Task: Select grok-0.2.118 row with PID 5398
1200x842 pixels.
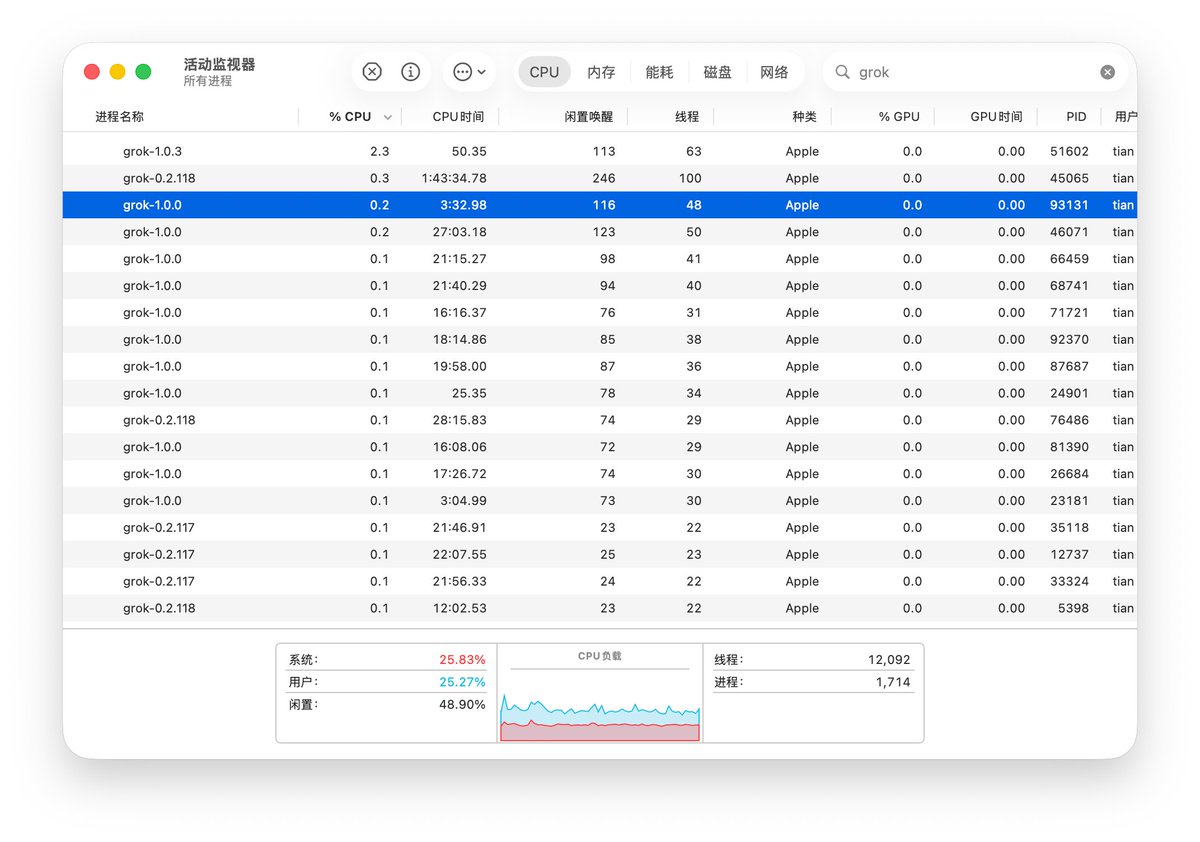Action: [x=600, y=610]
